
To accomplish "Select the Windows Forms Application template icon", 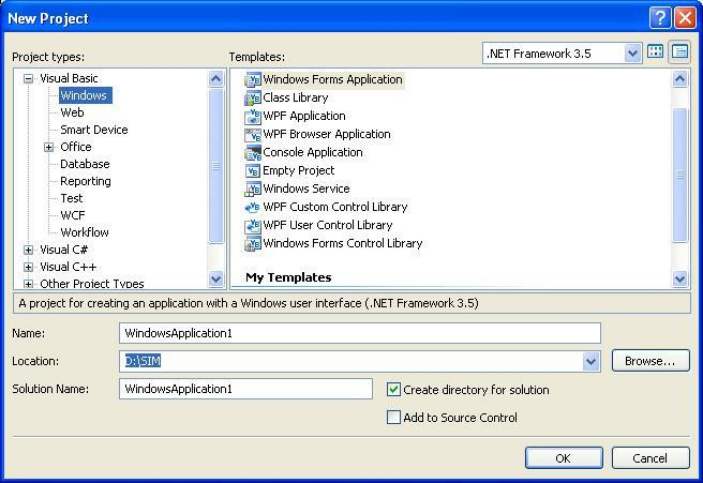I will (x=254, y=80).
